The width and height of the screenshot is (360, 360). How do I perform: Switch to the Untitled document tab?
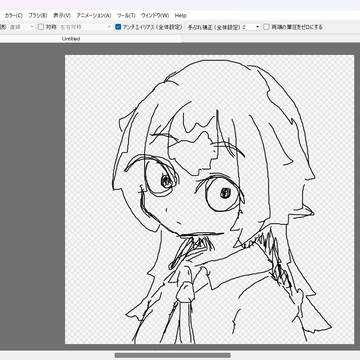[x=71, y=39]
